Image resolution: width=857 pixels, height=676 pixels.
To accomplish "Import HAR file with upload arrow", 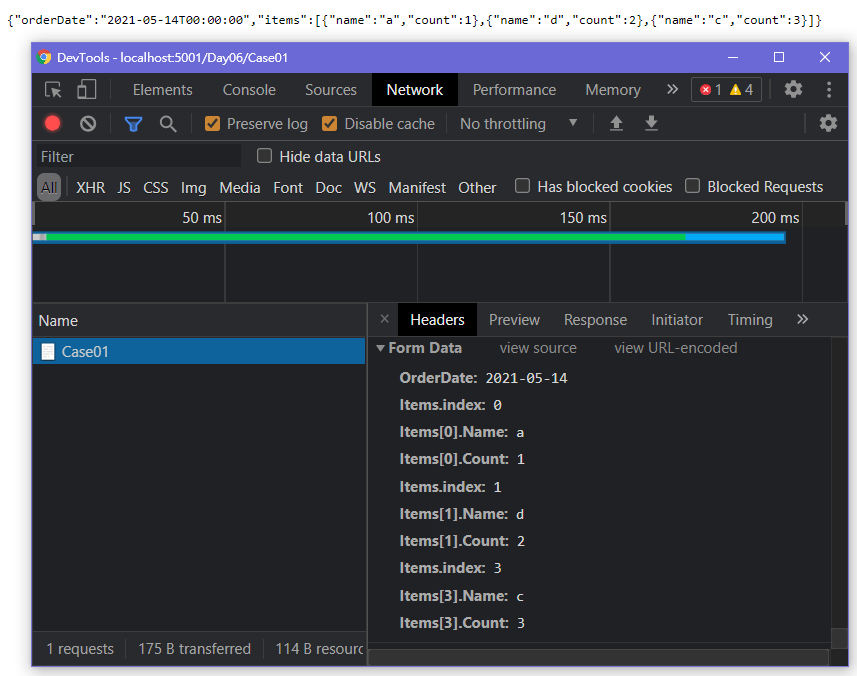I will click(616, 124).
